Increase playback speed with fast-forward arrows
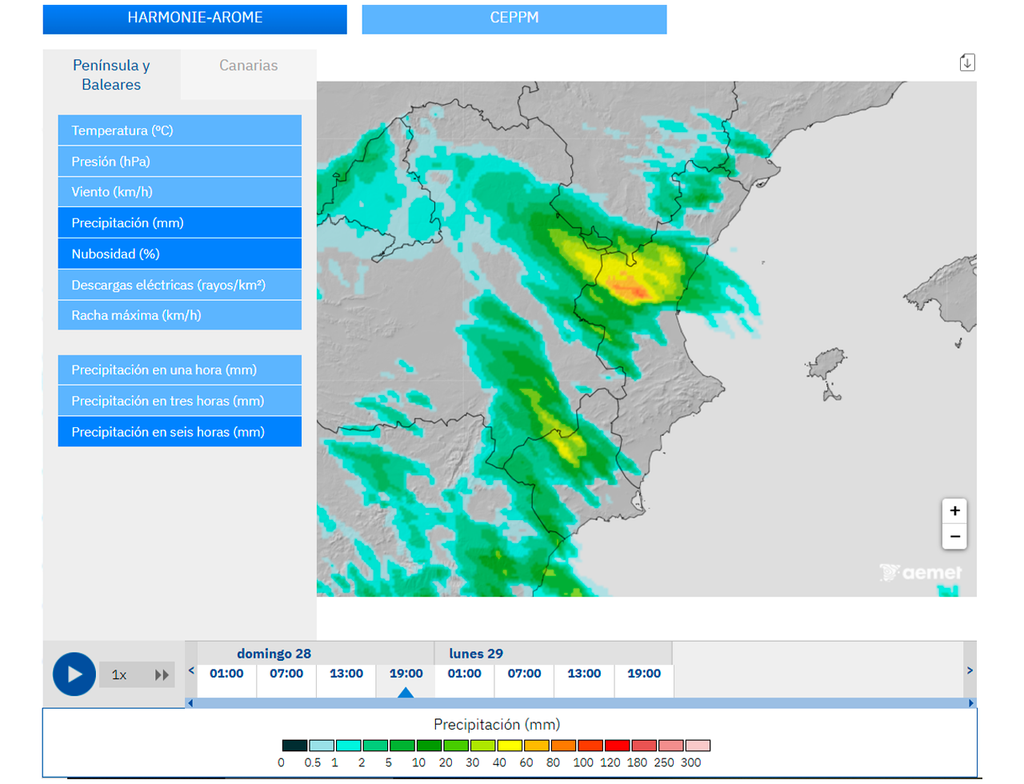Image resolution: width=1024 pixels, height=784 pixels. 161,675
